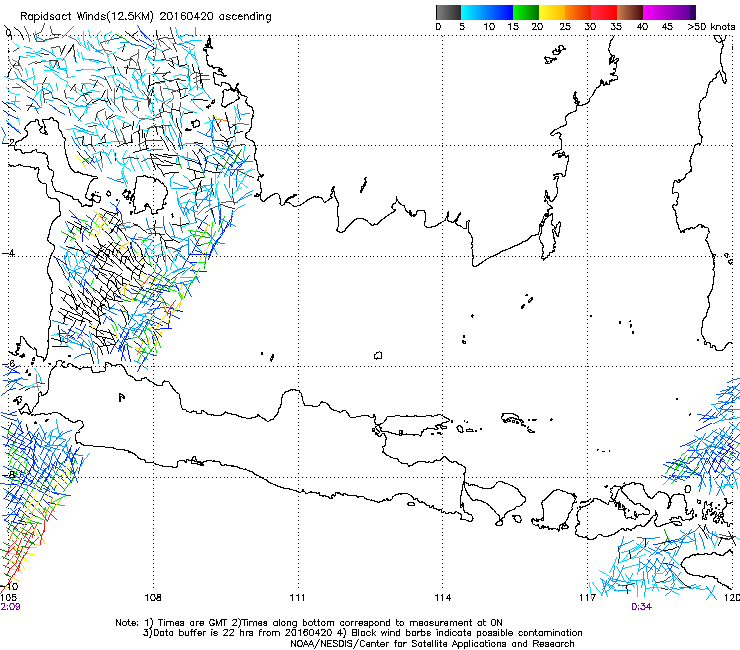Image resolution: width=740 pixels, height=650 pixels.
Task: Click the cyan-to-blue 5–15 knots color band
Action: 487,12
